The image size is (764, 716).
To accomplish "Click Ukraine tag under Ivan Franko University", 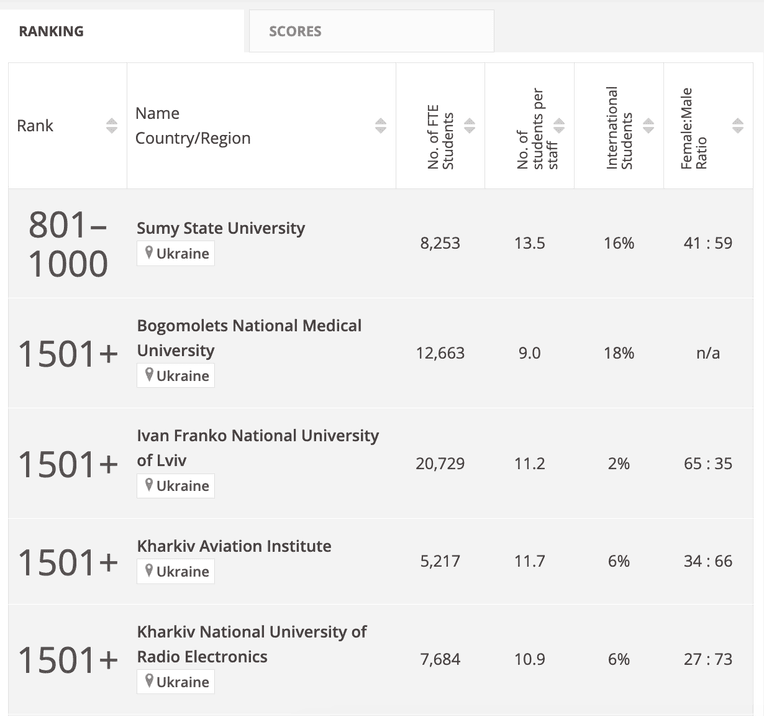I will pos(175,485).
